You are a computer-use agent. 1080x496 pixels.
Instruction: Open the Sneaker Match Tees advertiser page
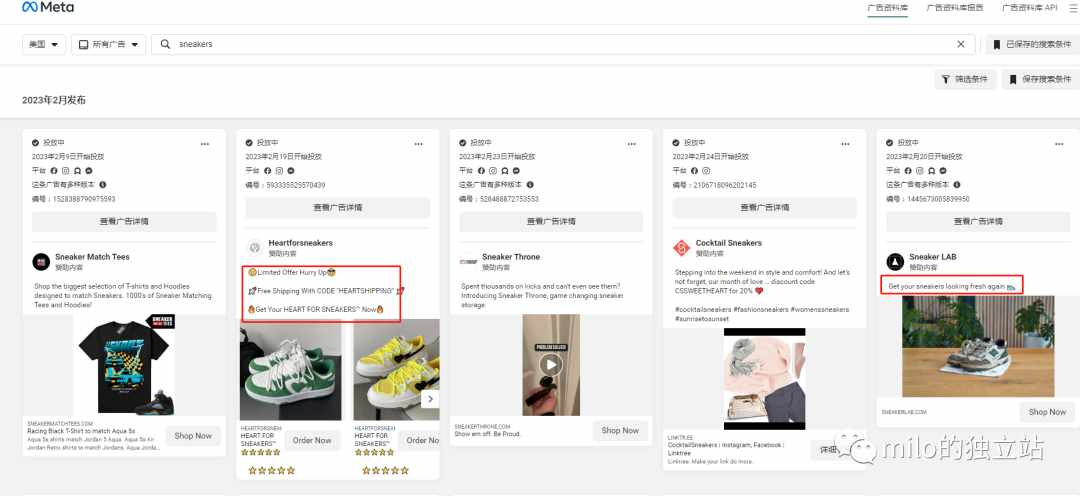click(x=92, y=257)
